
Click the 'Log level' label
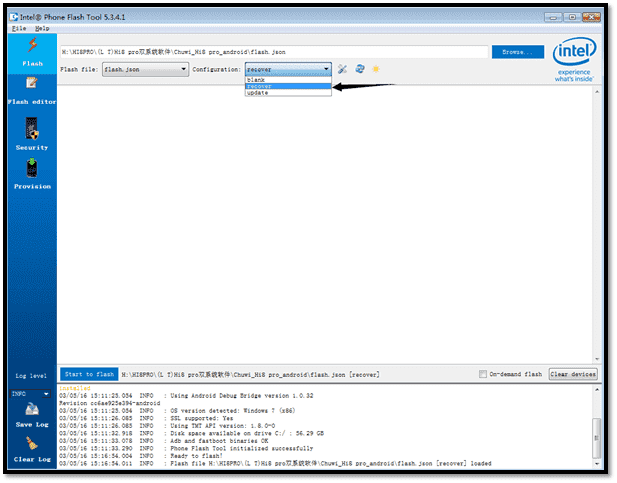click(31, 376)
